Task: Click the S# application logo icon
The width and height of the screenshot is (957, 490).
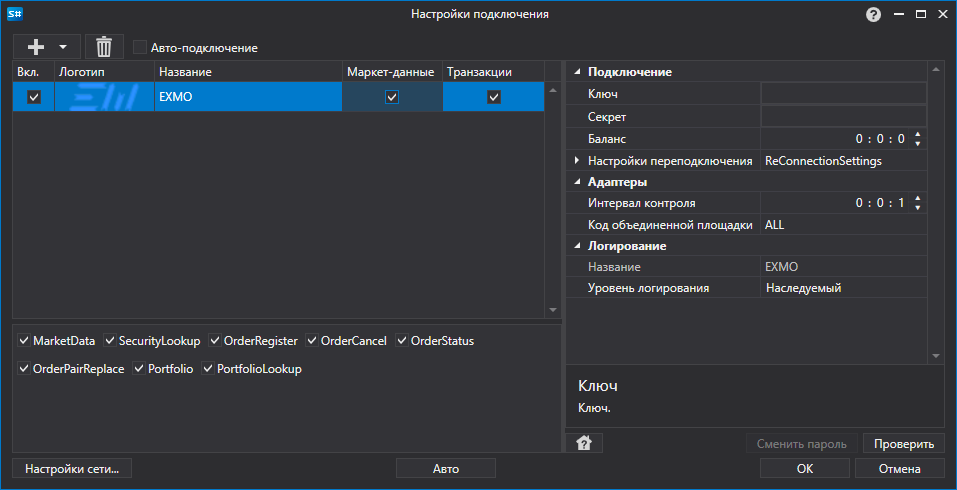Action: (15, 13)
